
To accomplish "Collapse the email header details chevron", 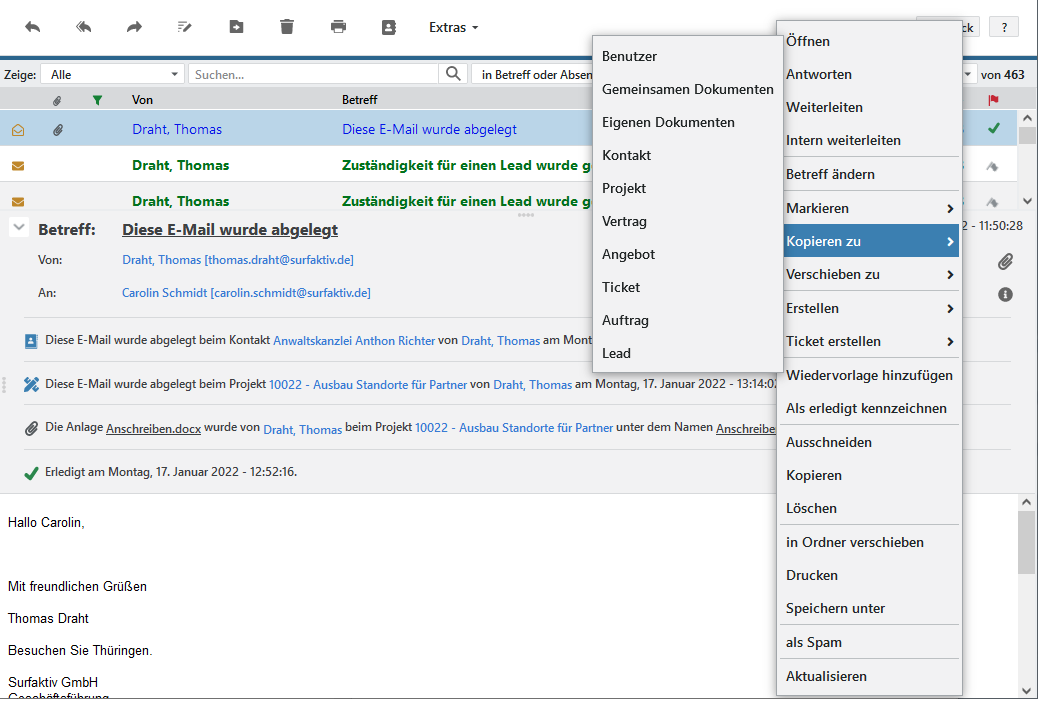I will pyautogui.click(x=18, y=228).
